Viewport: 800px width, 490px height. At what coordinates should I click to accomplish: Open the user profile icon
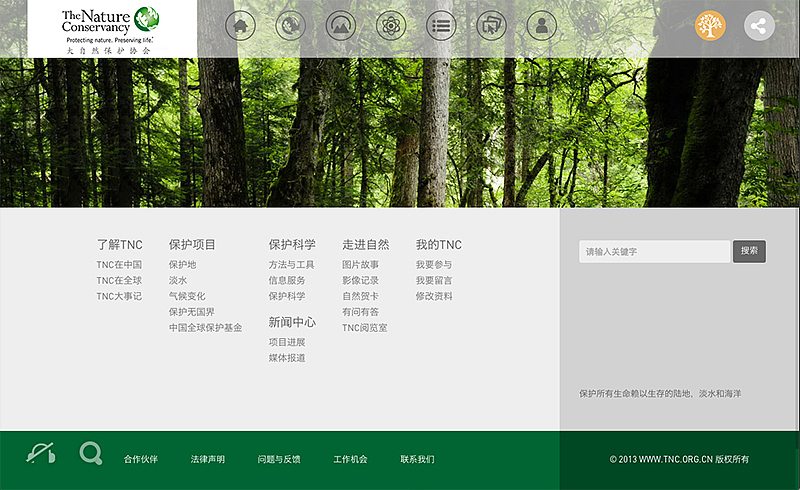pyautogui.click(x=542, y=26)
